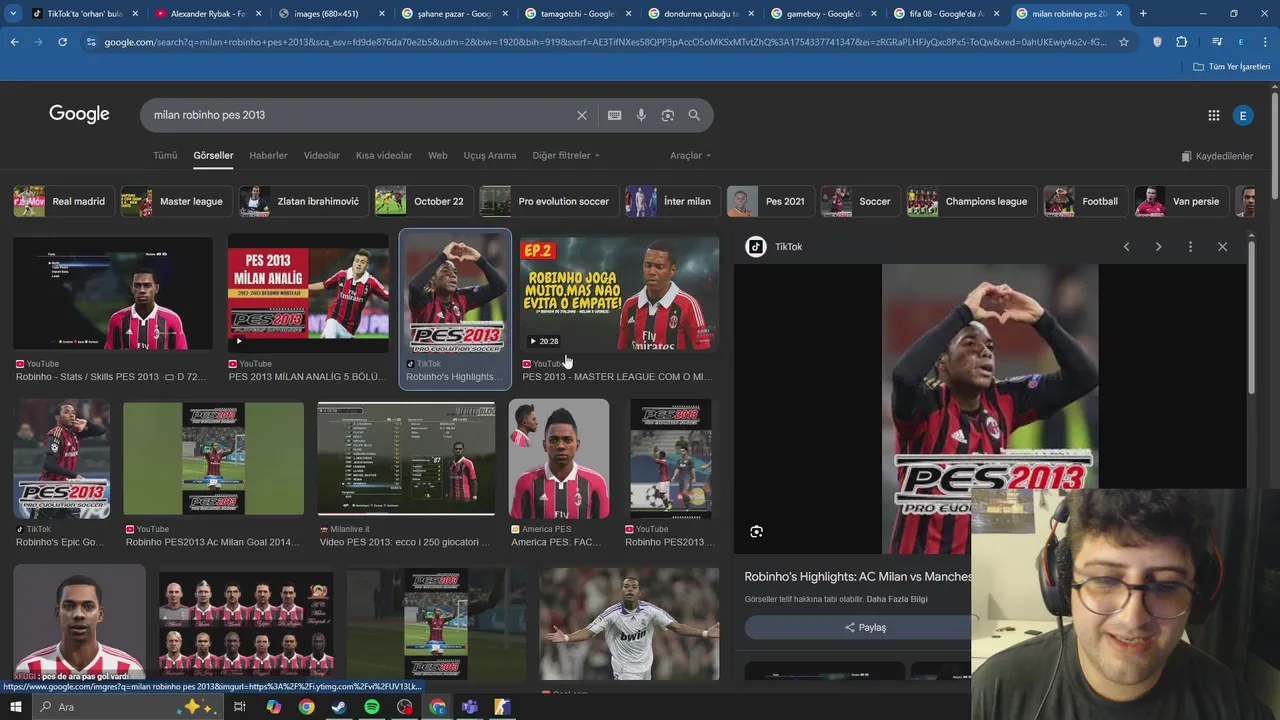This screenshot has width=1280, height=720.
Task: Start a voice search with the microphone
Action: point(641,115)
